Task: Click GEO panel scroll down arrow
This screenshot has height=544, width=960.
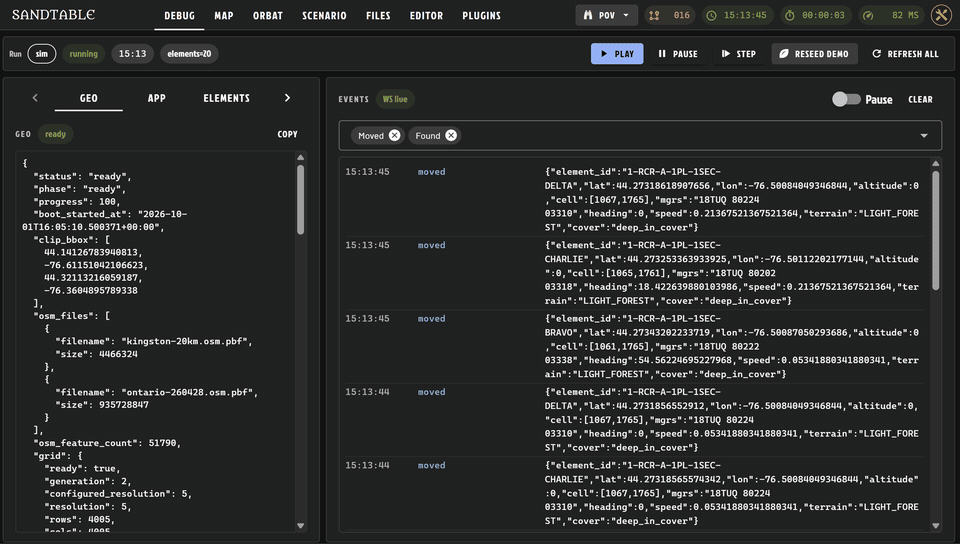Action: coord(301,526)
